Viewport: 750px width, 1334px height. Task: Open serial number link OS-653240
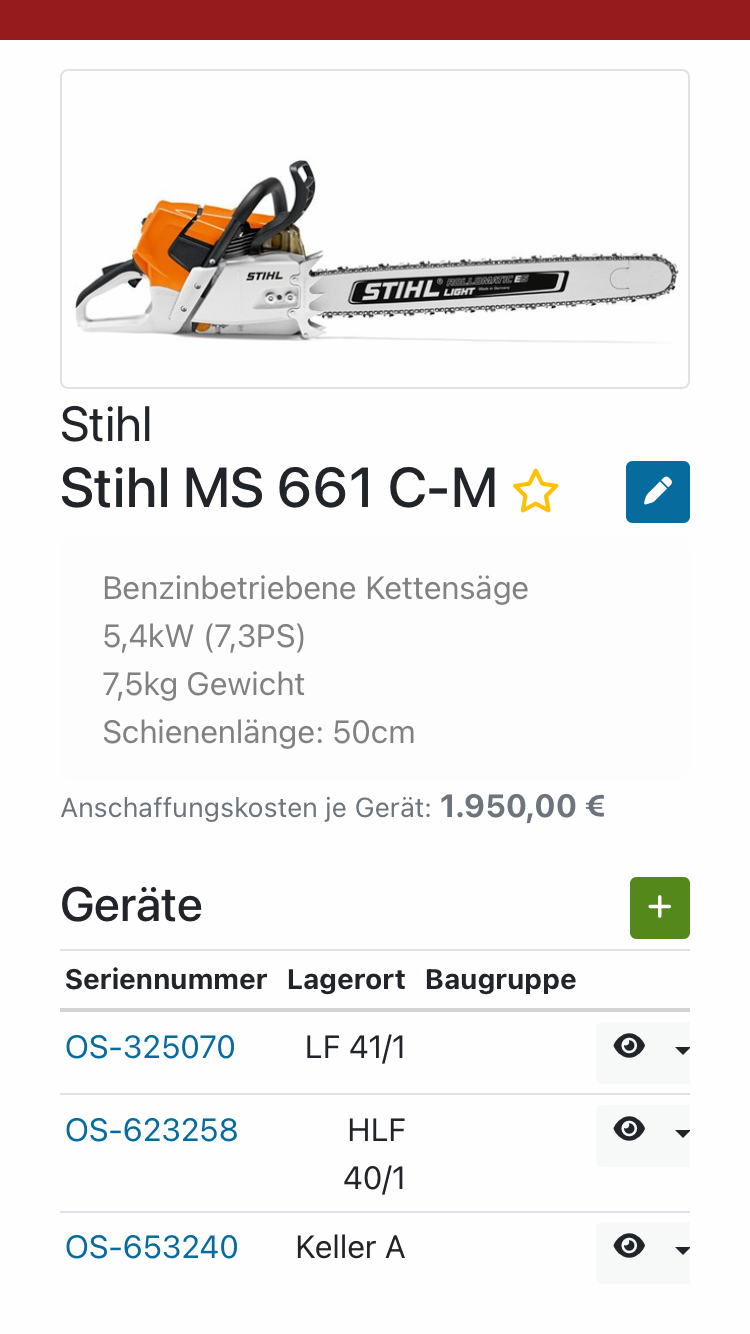[x=151, y=1247]
